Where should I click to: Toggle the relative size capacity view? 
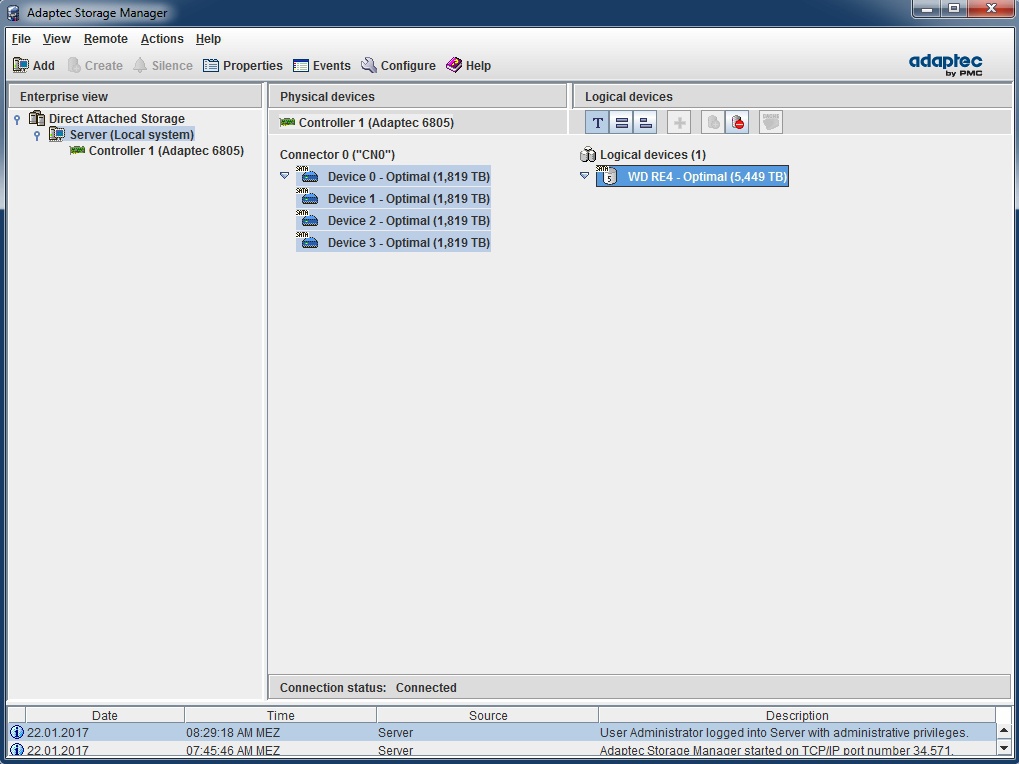645,122
